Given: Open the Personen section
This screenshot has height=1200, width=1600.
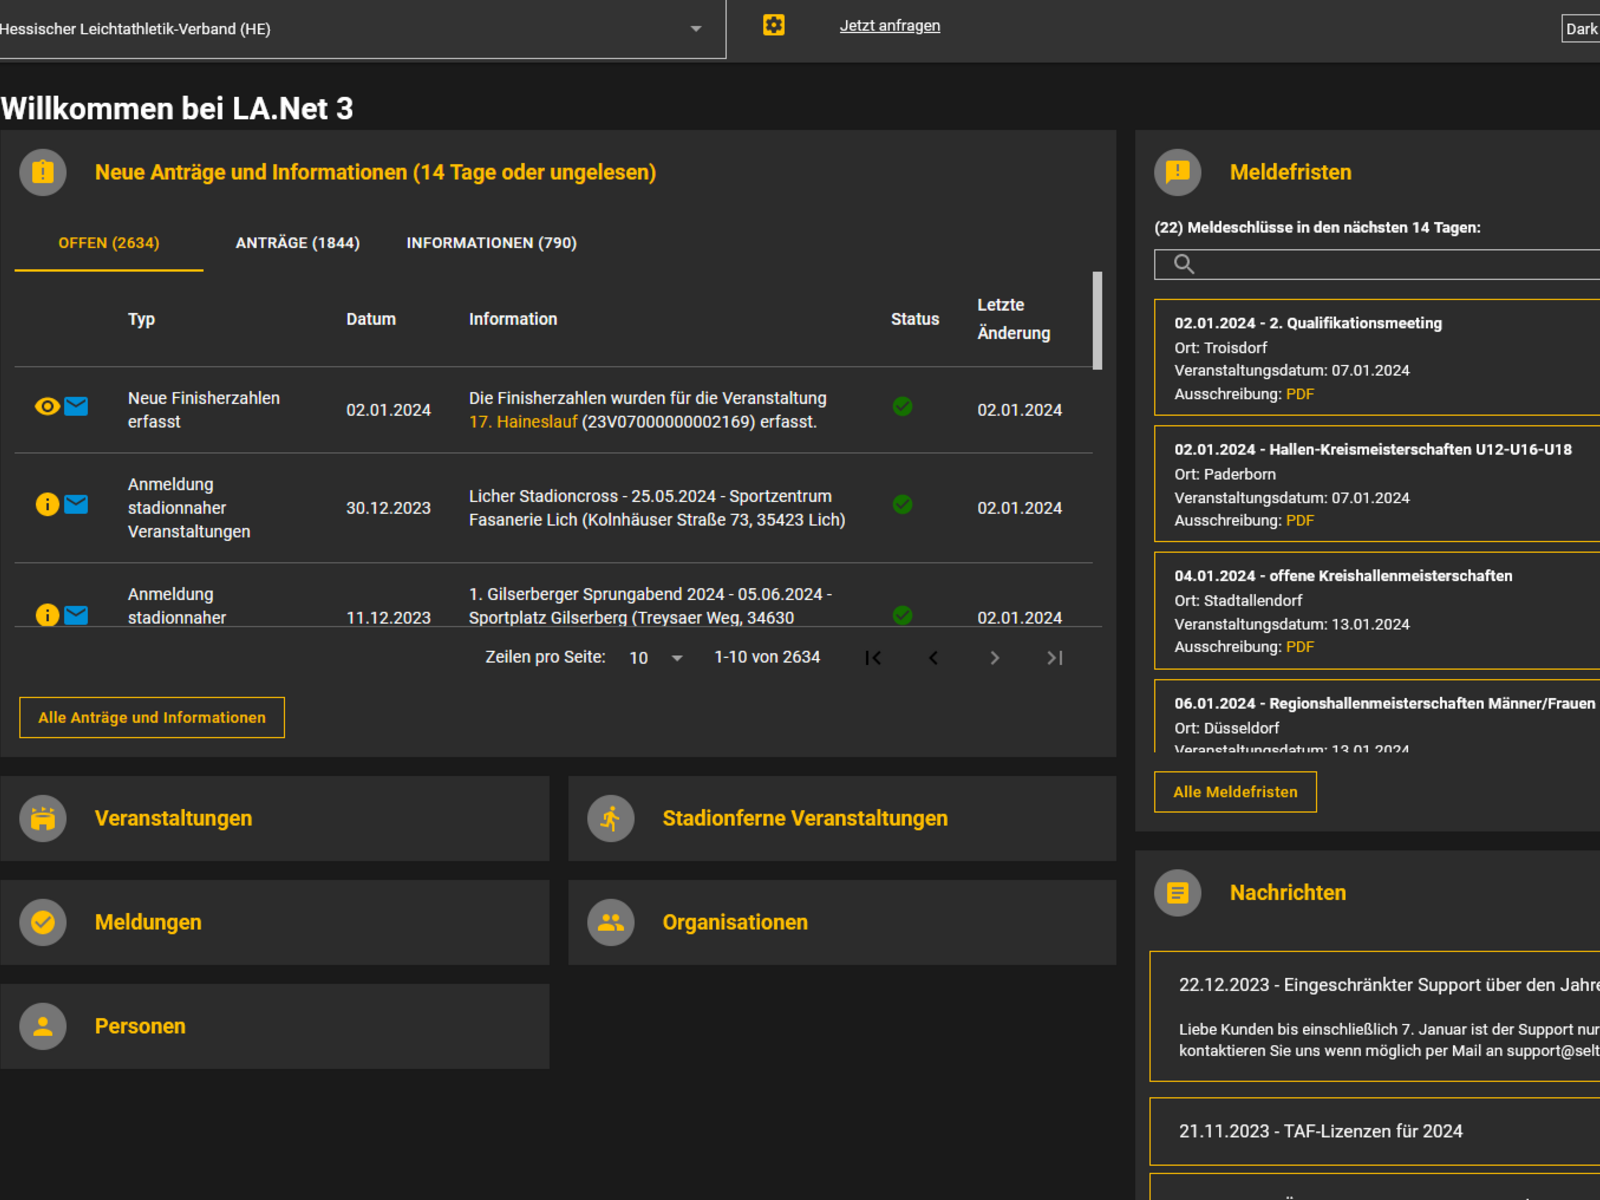Looking at the screenshot, I should point(275,1026).
